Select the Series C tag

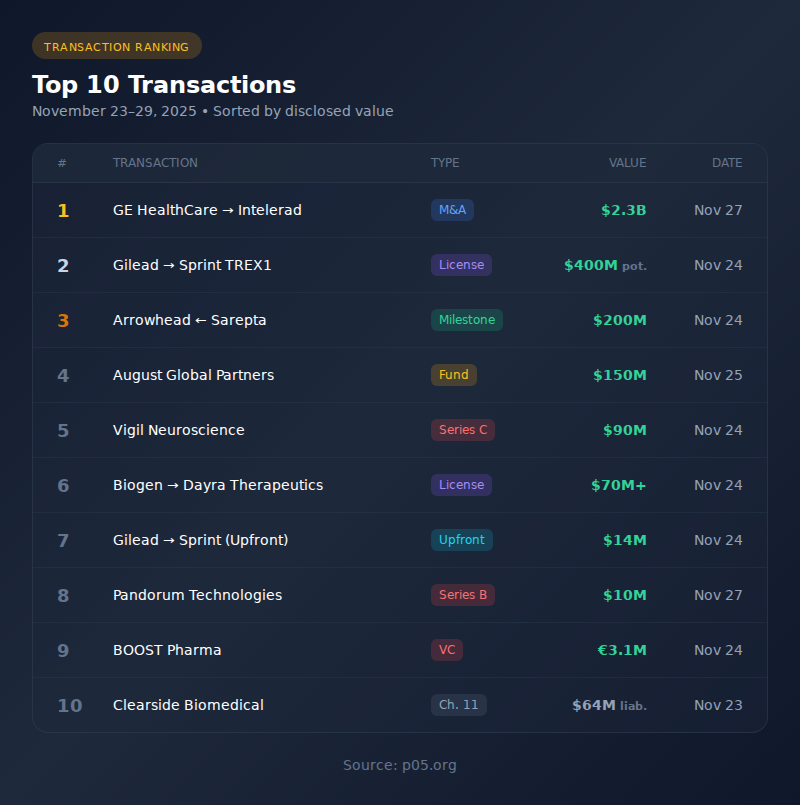coord(462,430)
